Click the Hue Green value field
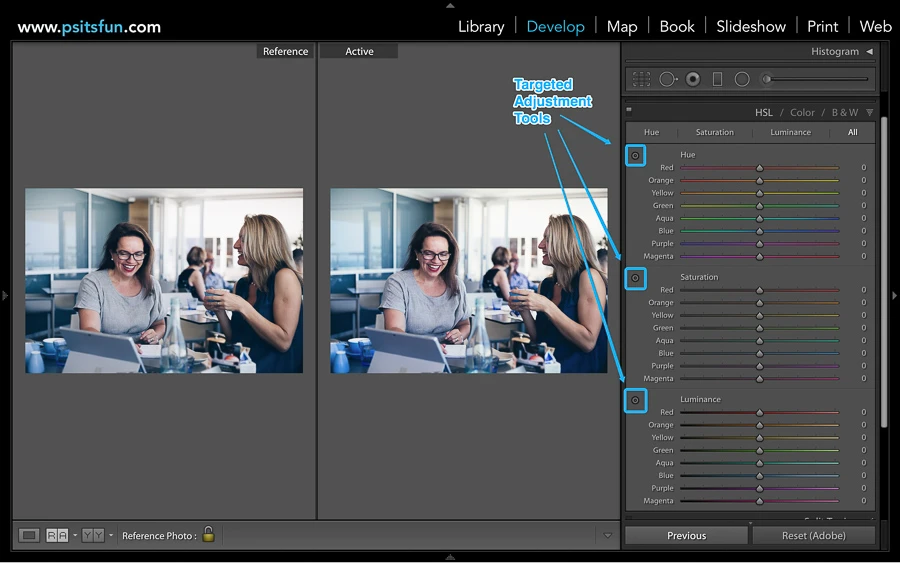This screenshot has width=900, height=563. coord(863,205)
